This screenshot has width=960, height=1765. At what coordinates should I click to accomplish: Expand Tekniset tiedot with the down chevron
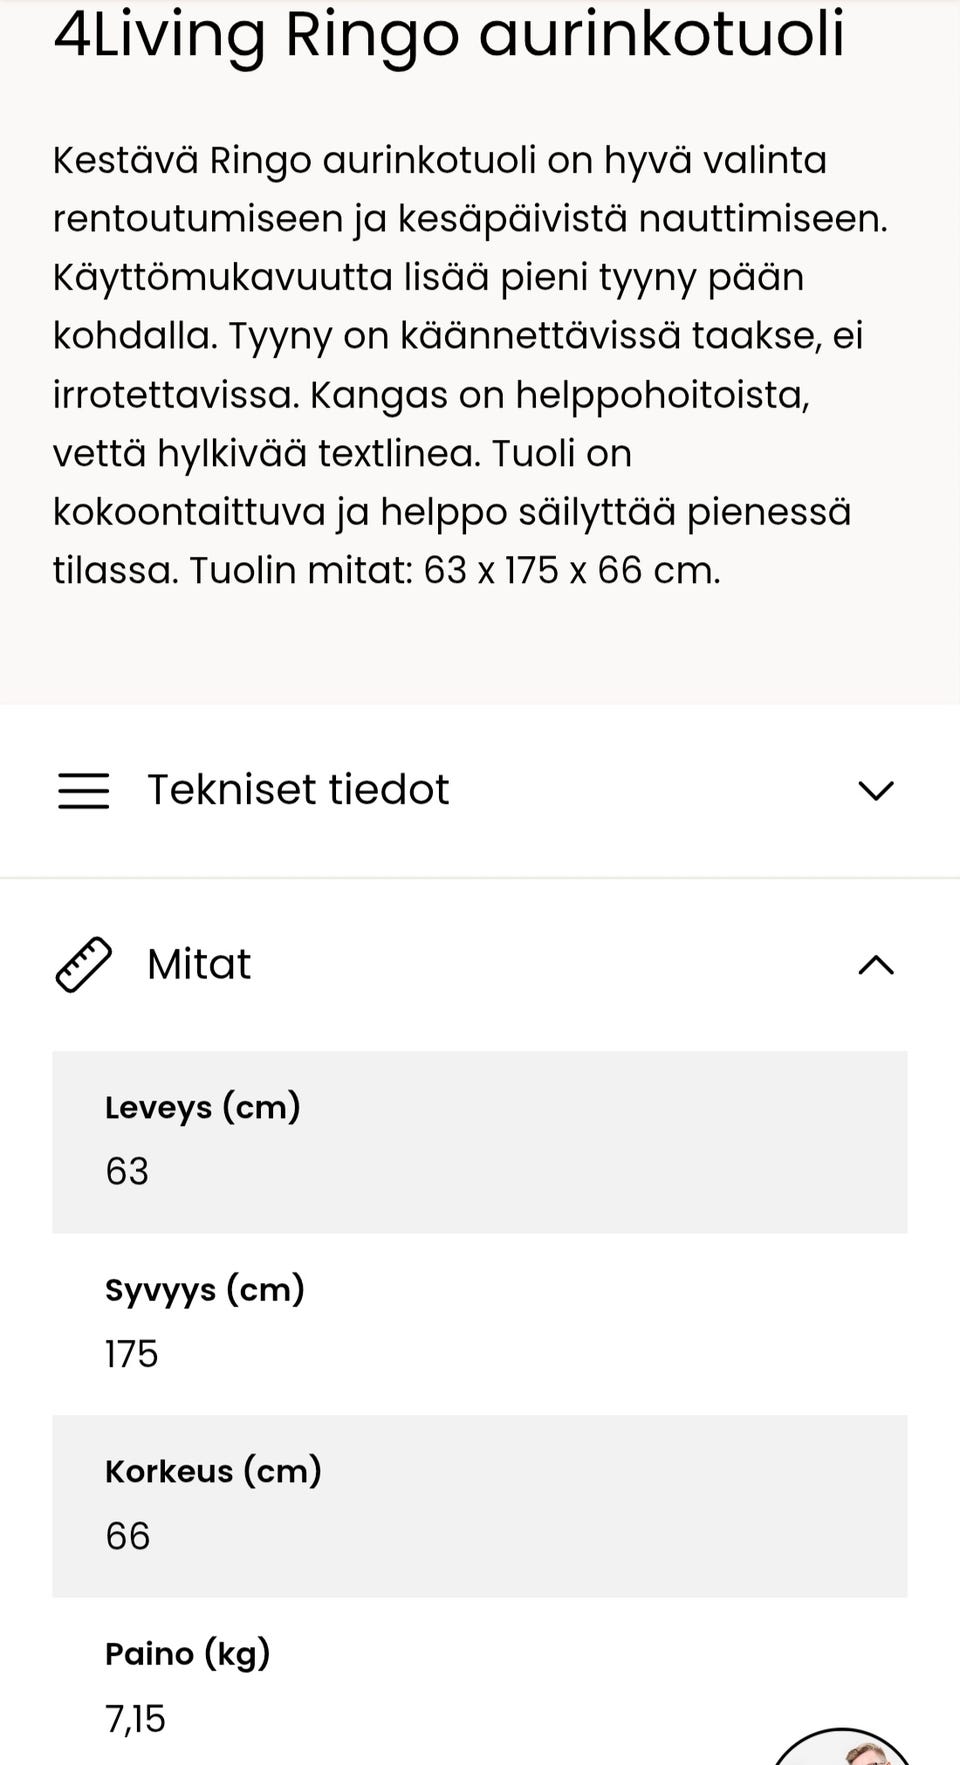tap(876, 791)
